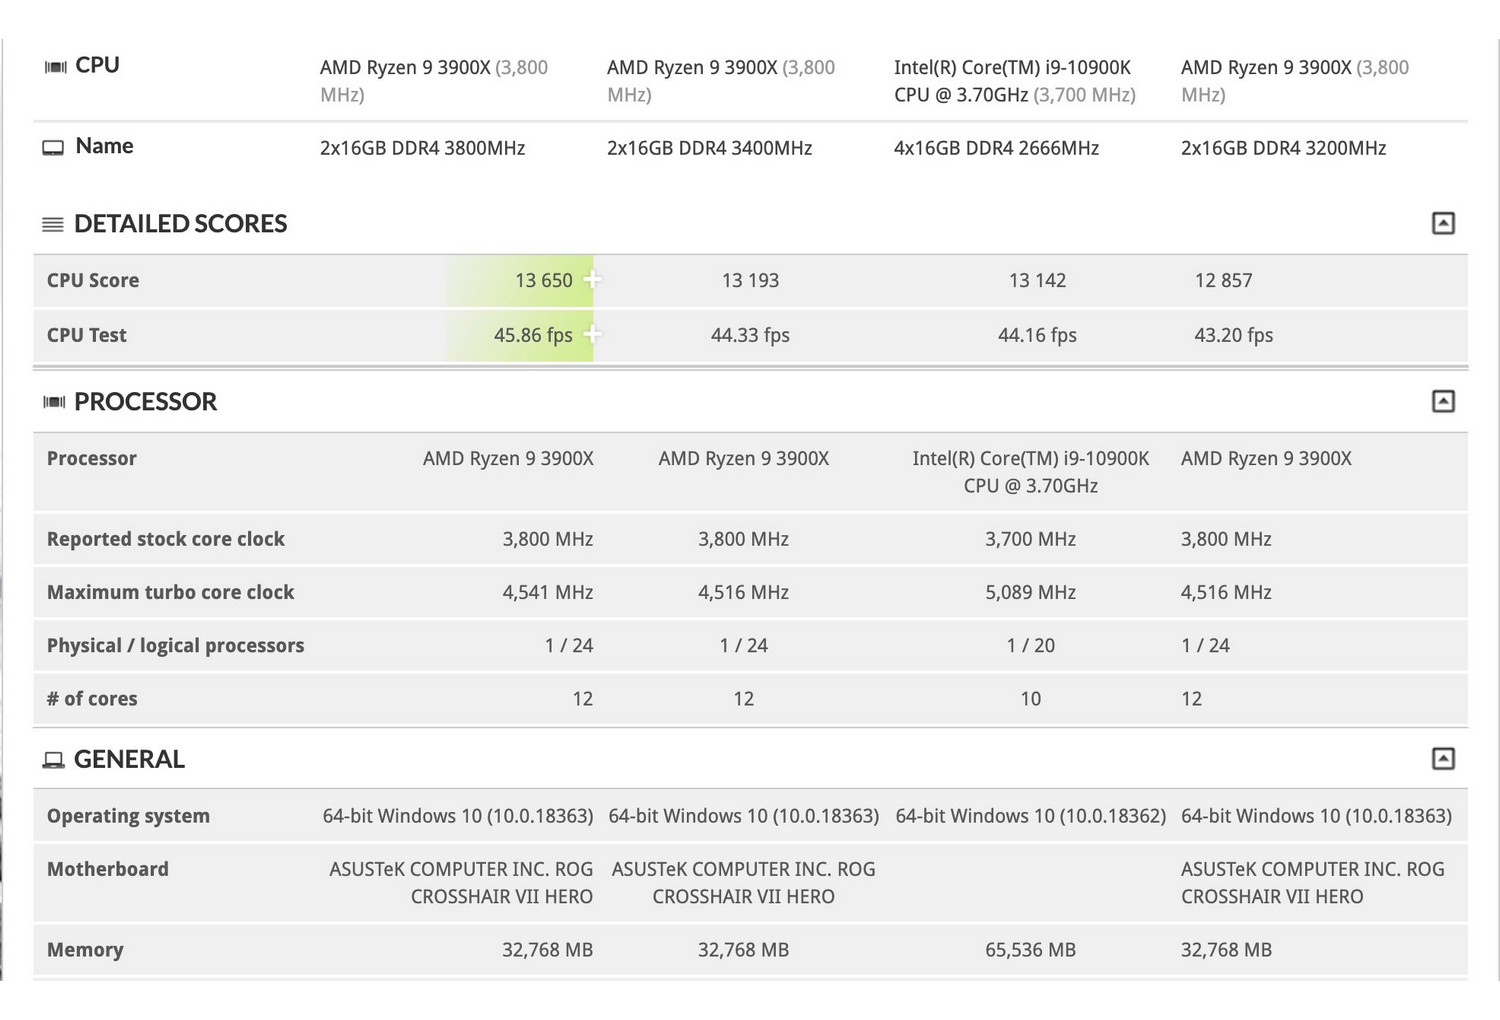Select the 44.33 fps value
The width and height of the screenshot is (1500, 1020).
(750, 335)
